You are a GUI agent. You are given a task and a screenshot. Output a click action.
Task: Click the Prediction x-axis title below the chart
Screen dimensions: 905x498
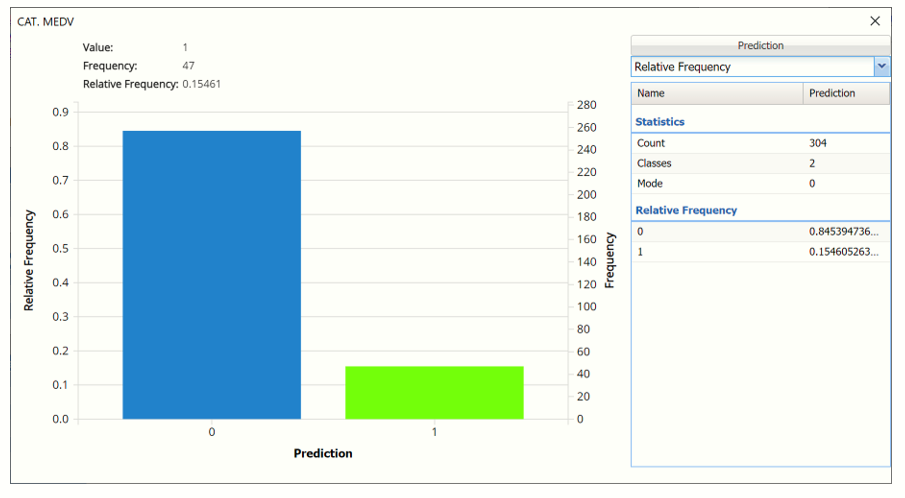(x=322, y=453)
